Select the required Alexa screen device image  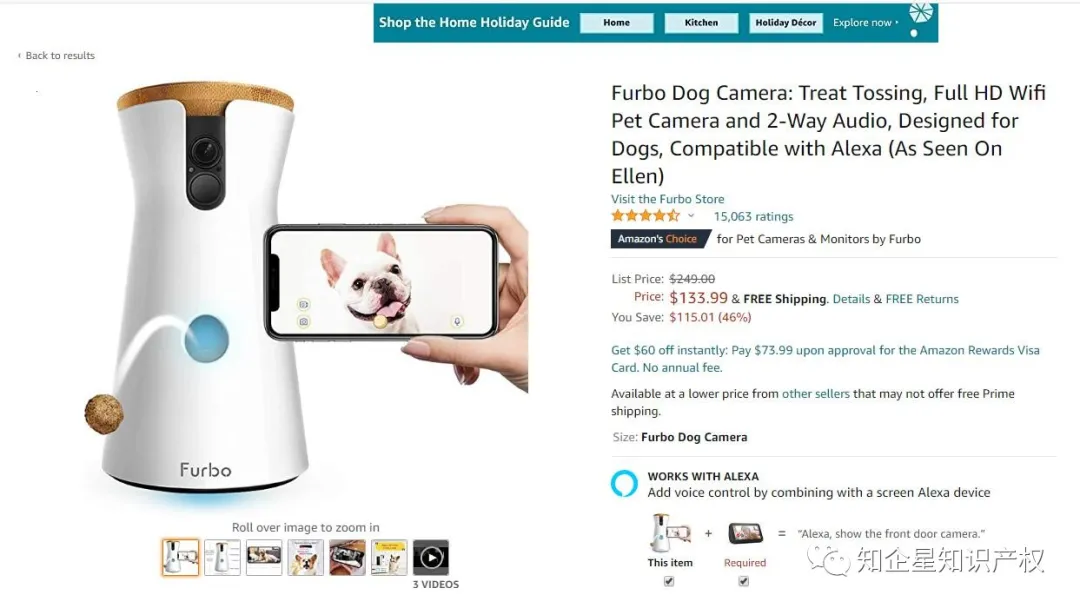pyautogui.click(x=746, y=534)
